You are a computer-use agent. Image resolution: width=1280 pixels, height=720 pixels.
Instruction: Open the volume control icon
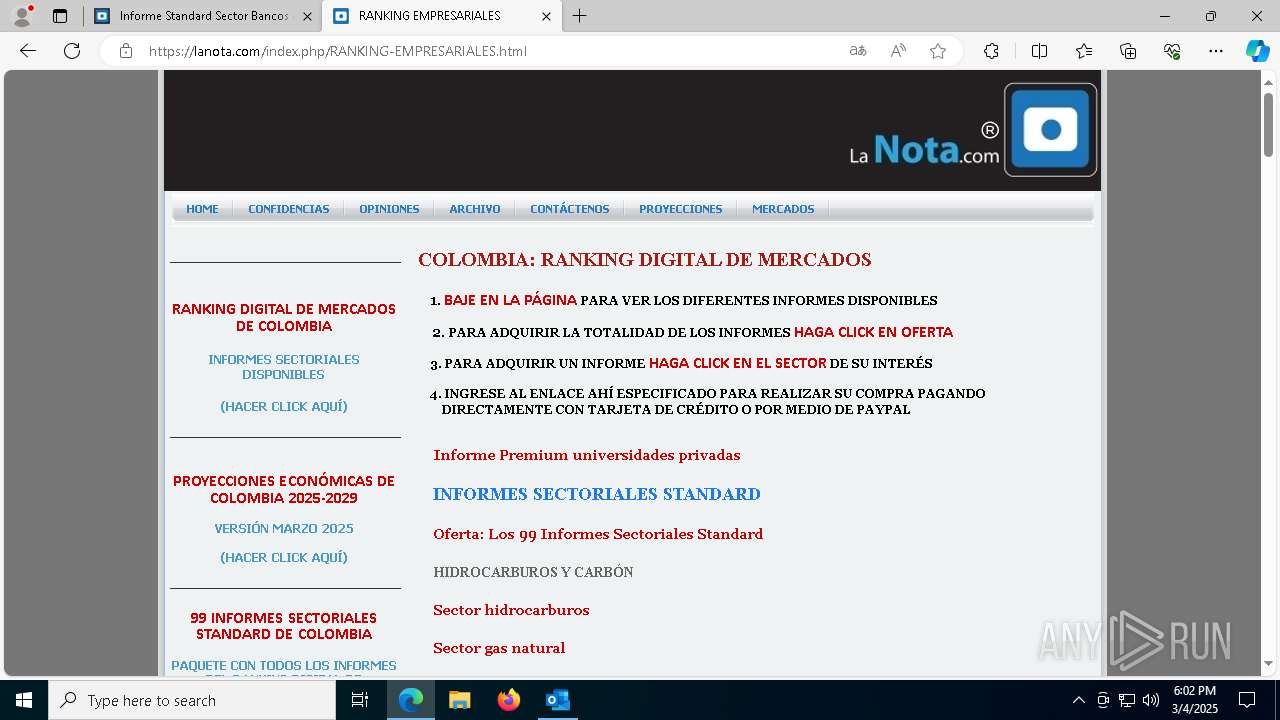tap(1150, 700)
